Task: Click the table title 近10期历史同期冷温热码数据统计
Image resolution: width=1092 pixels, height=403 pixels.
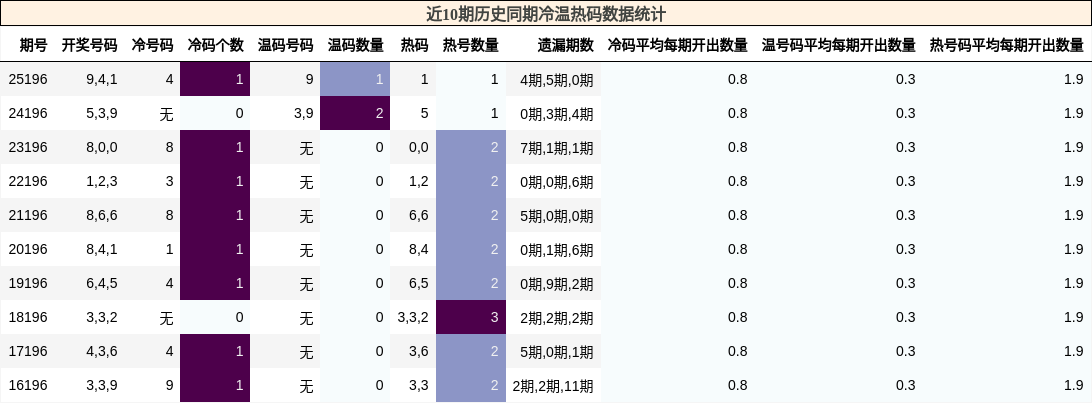Action: (546, 14)
